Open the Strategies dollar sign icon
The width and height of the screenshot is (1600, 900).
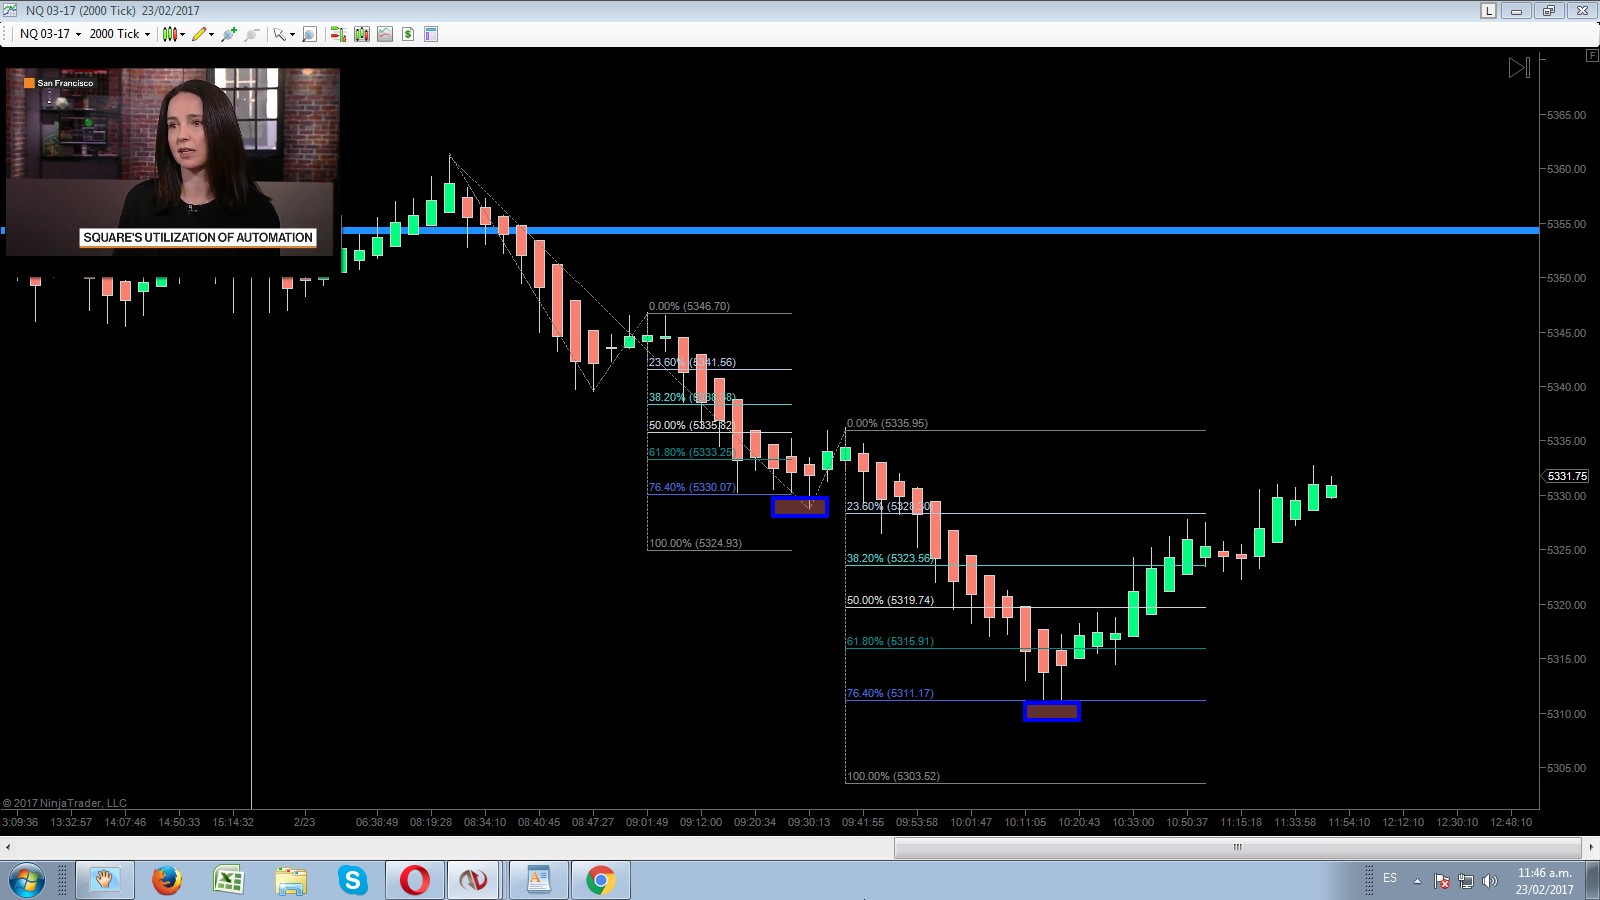pyautogui.click(x=408, y=34)
